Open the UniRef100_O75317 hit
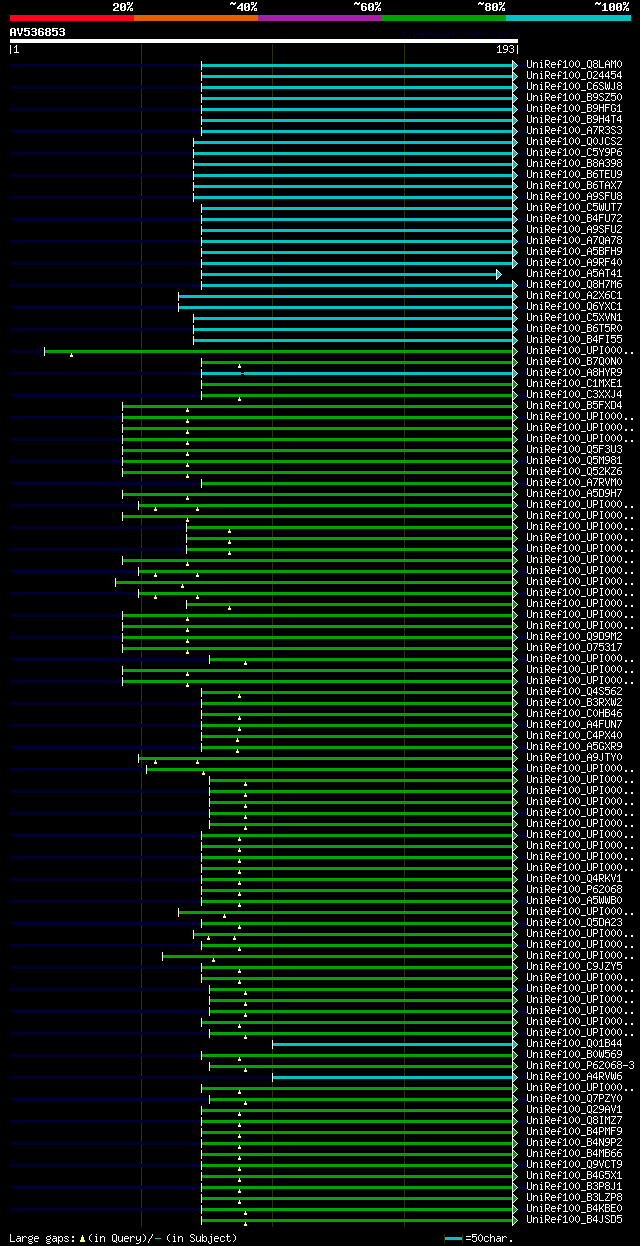Viewport: 640px width, 1246px height. pyautogui.click(x=574, y=647)
